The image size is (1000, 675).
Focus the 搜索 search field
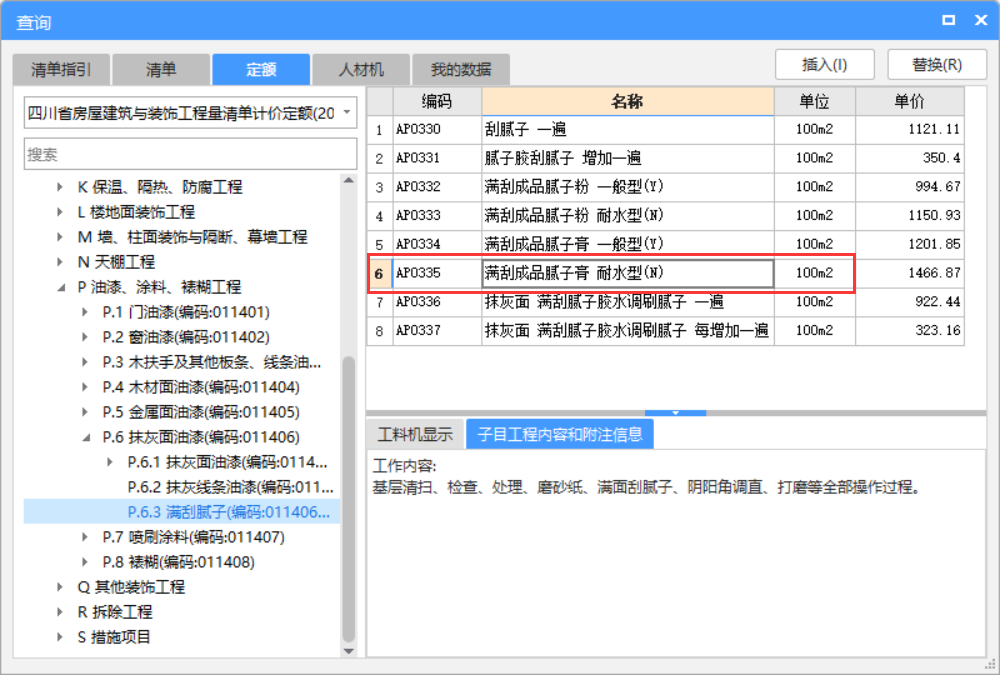tap(190, 154)
